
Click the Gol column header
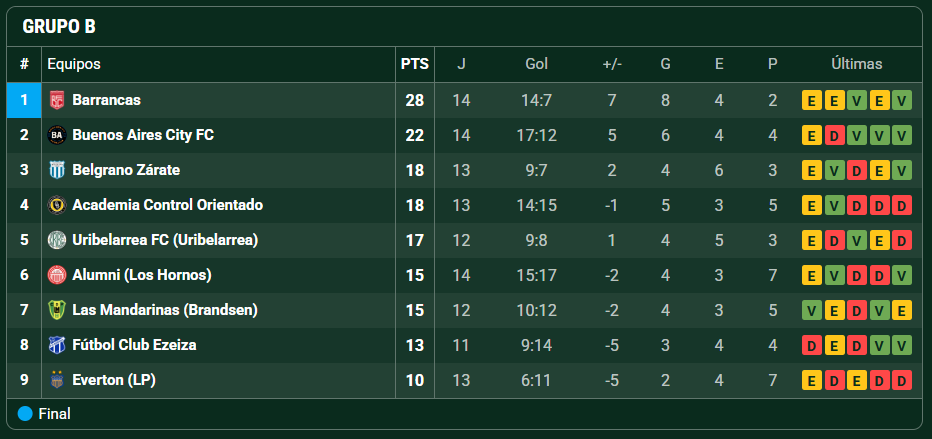click(537, 64)
